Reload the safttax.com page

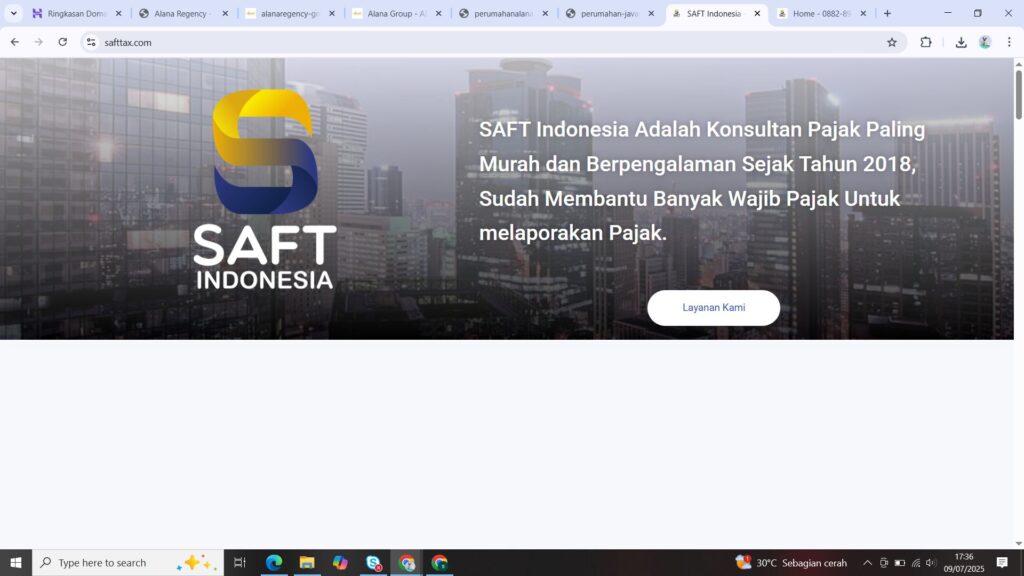point(63,42)
